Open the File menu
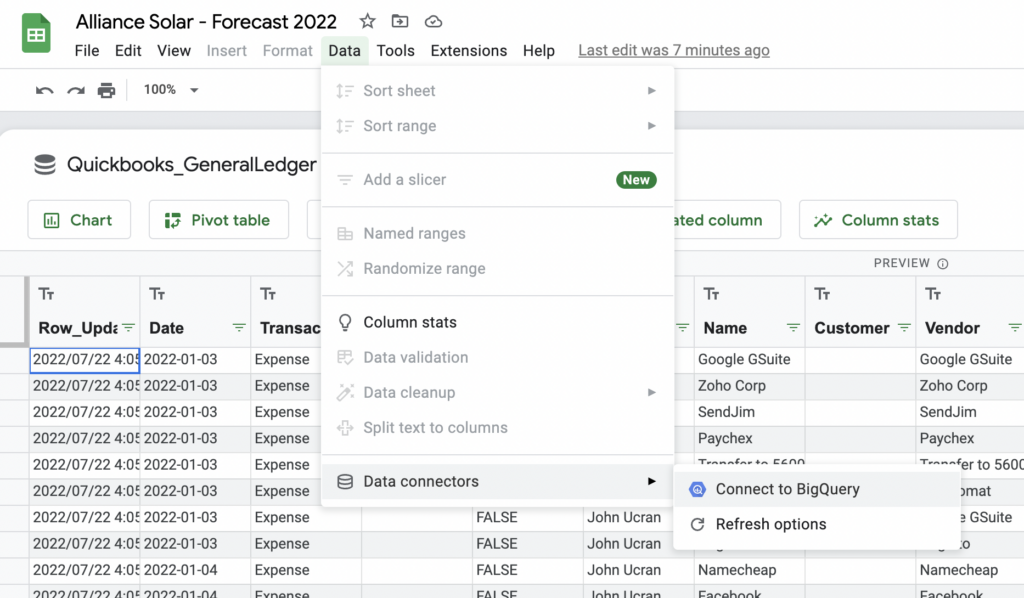The height and width of the screenshot is (598, 1024). [x=87, y=51]
